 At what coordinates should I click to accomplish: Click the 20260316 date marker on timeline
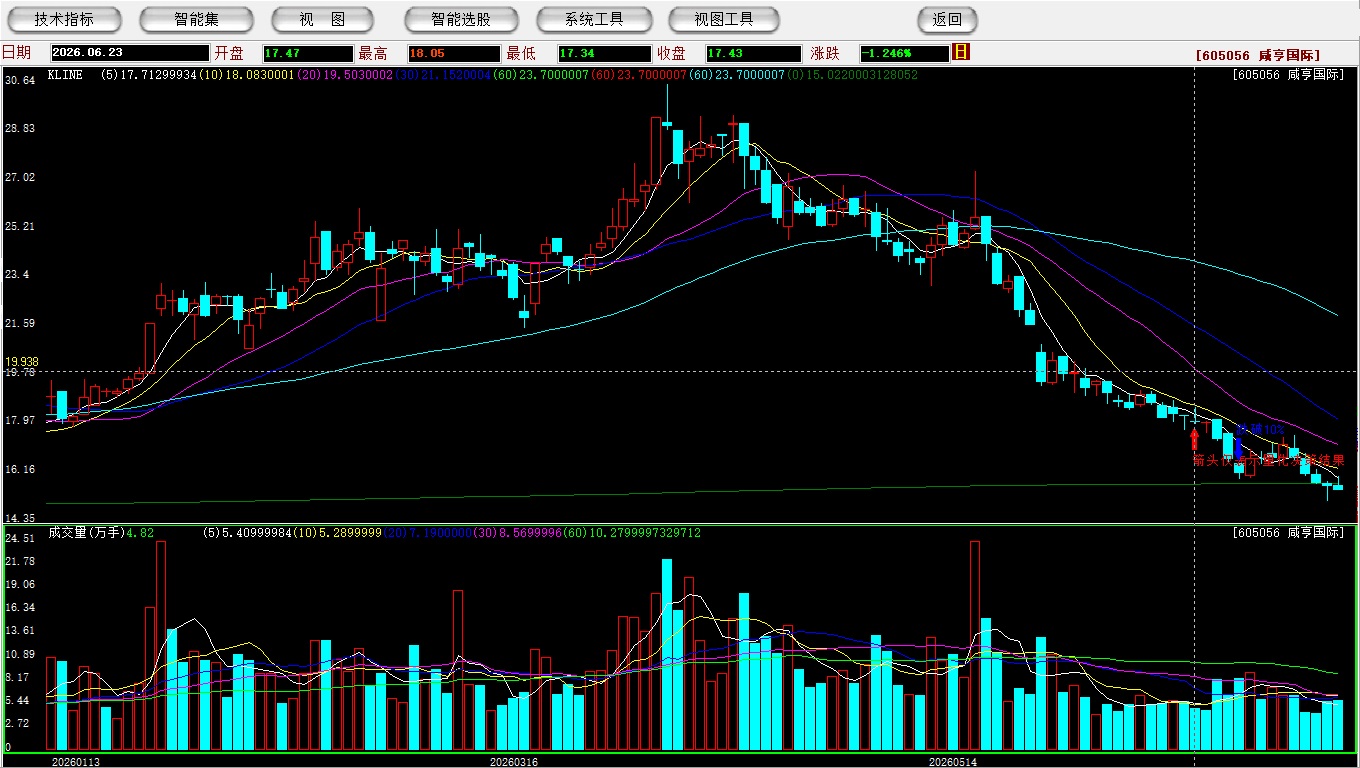[x=513, y=761]
